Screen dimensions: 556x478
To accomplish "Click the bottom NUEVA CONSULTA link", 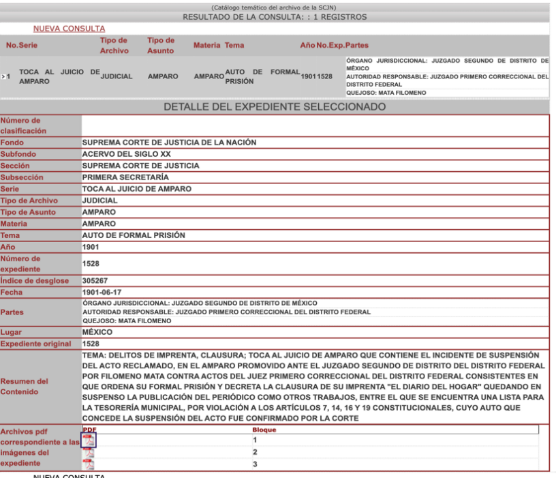I will click(69, 476).
